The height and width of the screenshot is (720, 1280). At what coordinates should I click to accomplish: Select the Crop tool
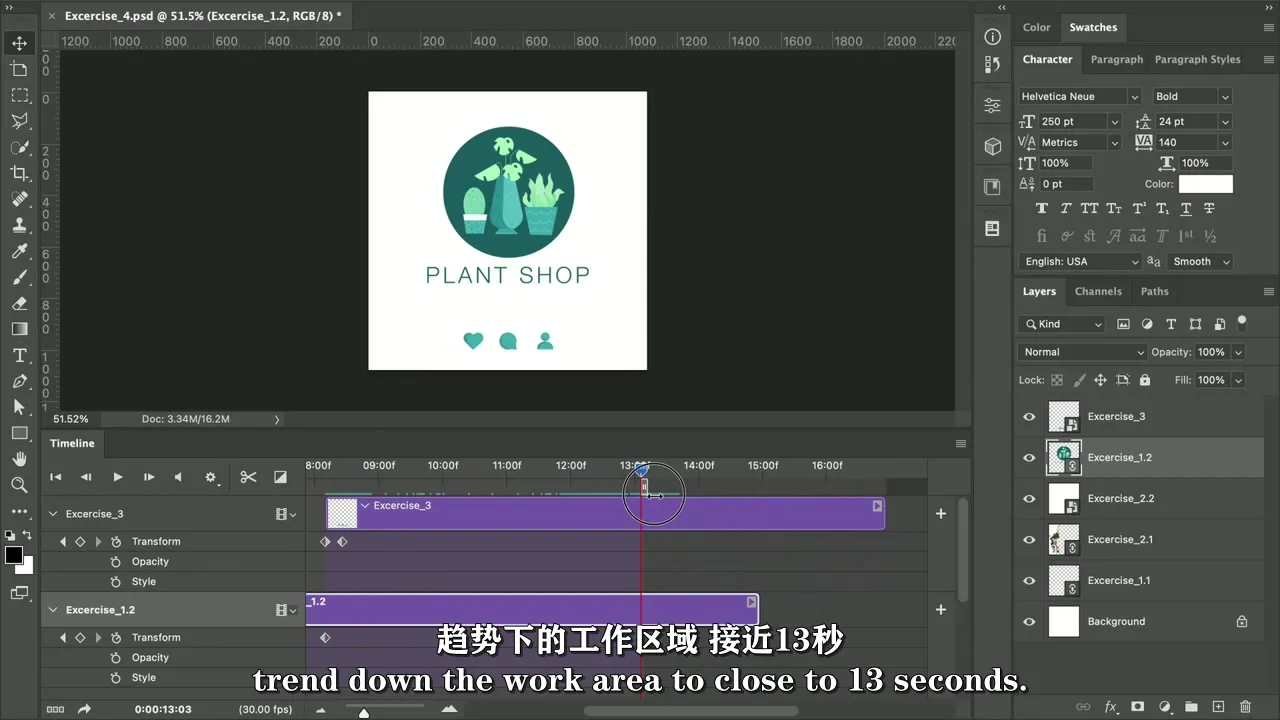[x=19, y=173]
